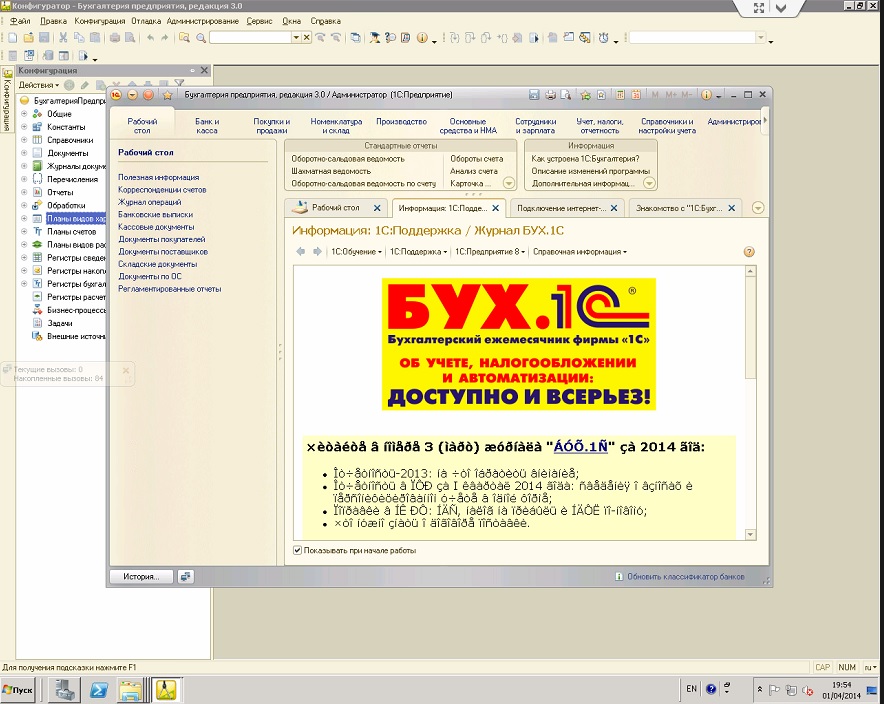Expand the 'Справочники' tree node
Image resolution: width=884 pixels, height=704 pixels.
[24, 140]
